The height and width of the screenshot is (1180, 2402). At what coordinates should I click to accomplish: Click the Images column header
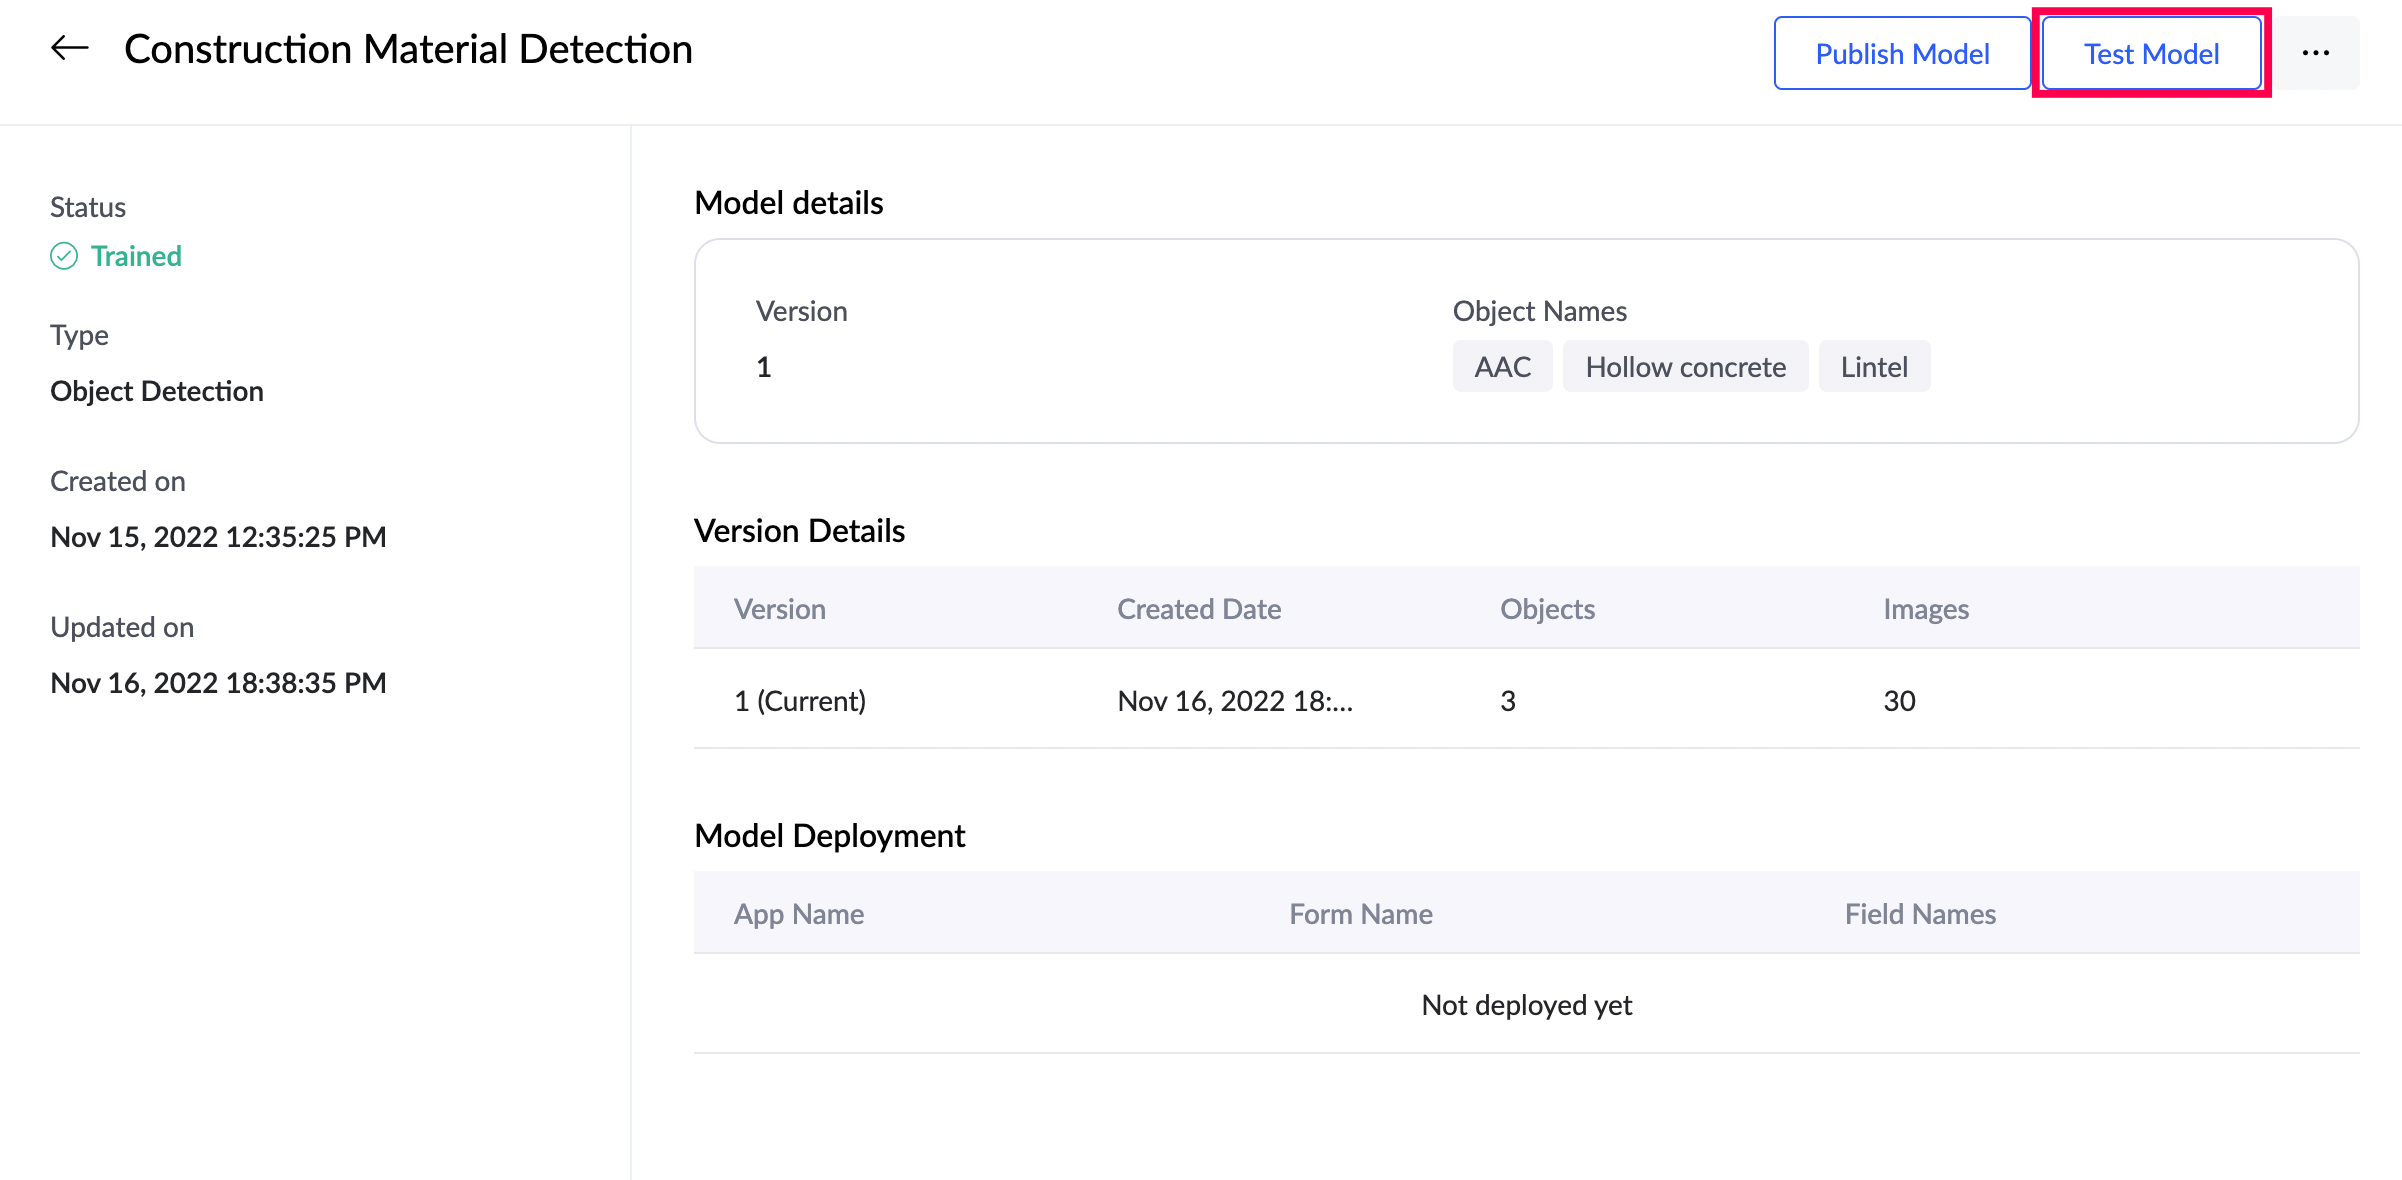(x=1925, y=609)
